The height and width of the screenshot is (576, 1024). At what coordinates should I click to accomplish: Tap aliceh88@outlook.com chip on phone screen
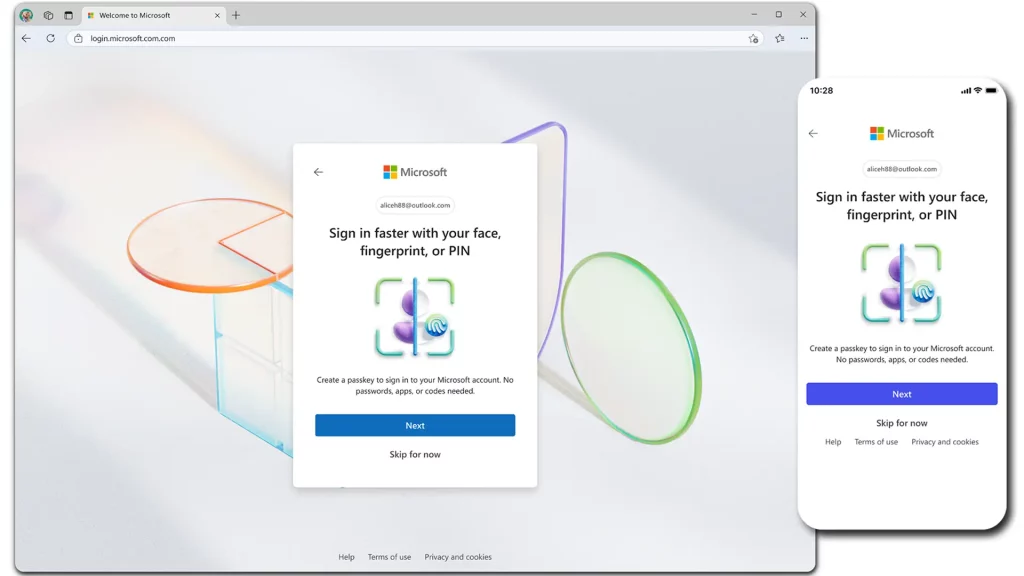(902, 169)
